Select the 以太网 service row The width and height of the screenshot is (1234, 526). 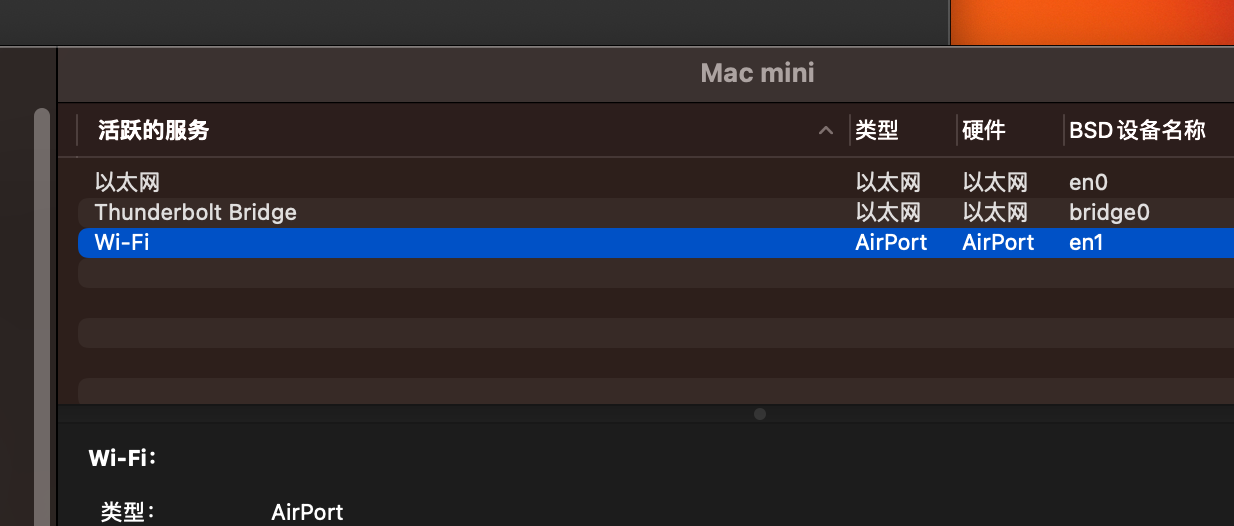point(128,182)
